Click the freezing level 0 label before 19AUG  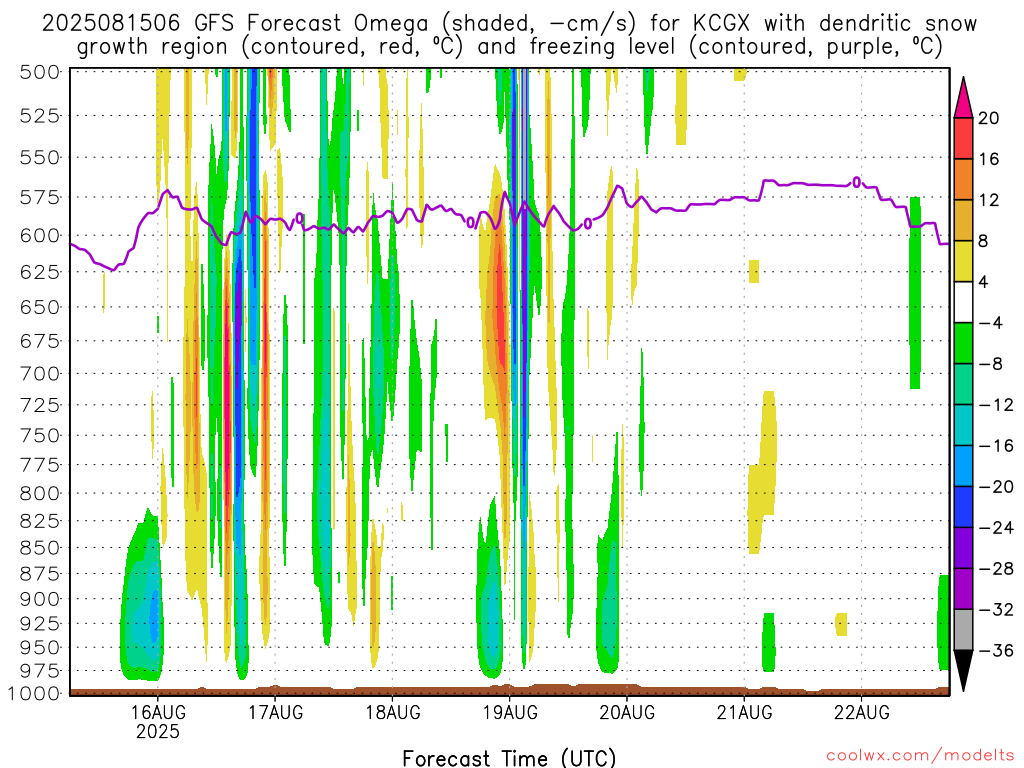(470, 223)
